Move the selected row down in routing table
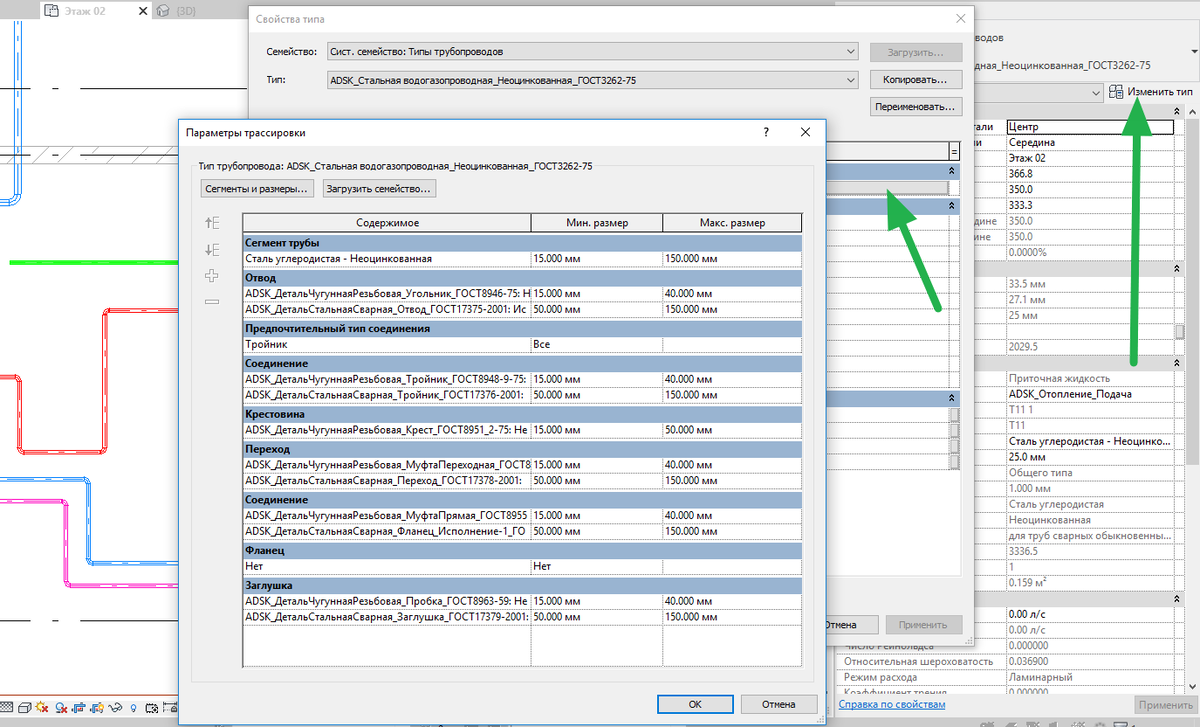 [211, 250]
